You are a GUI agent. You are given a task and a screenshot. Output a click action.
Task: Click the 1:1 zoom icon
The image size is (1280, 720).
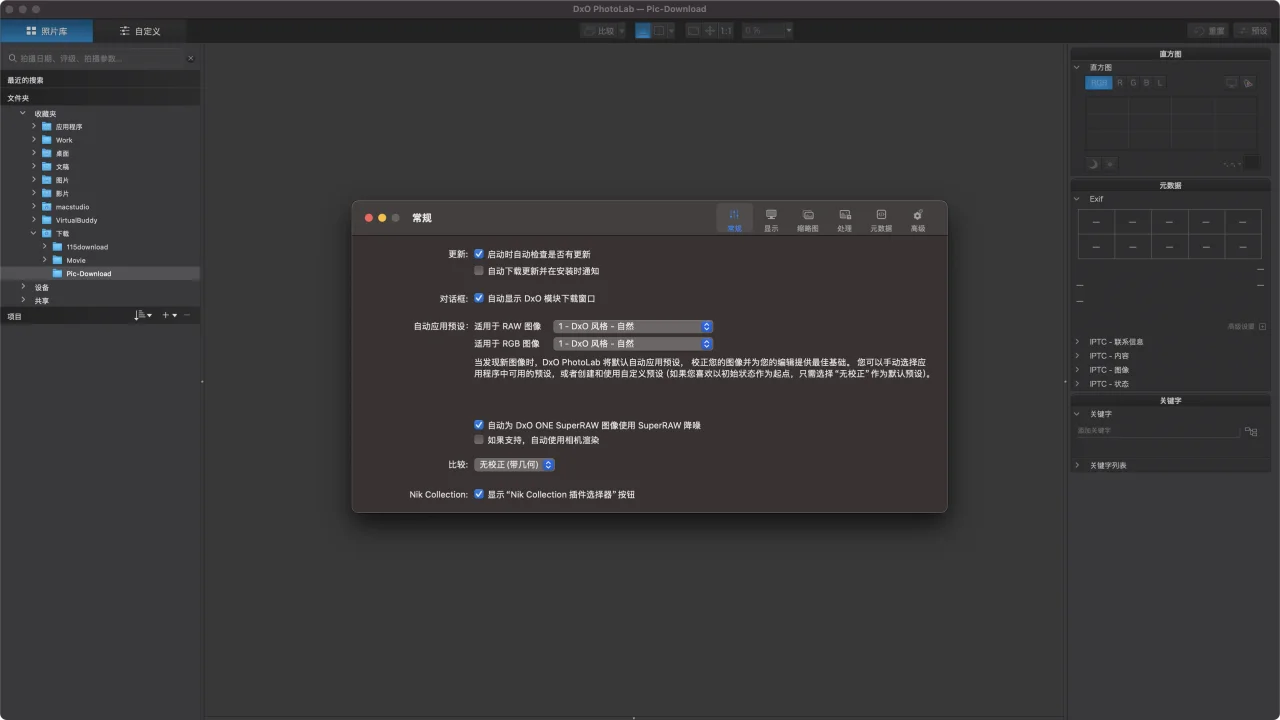click(x=726, y=31)
